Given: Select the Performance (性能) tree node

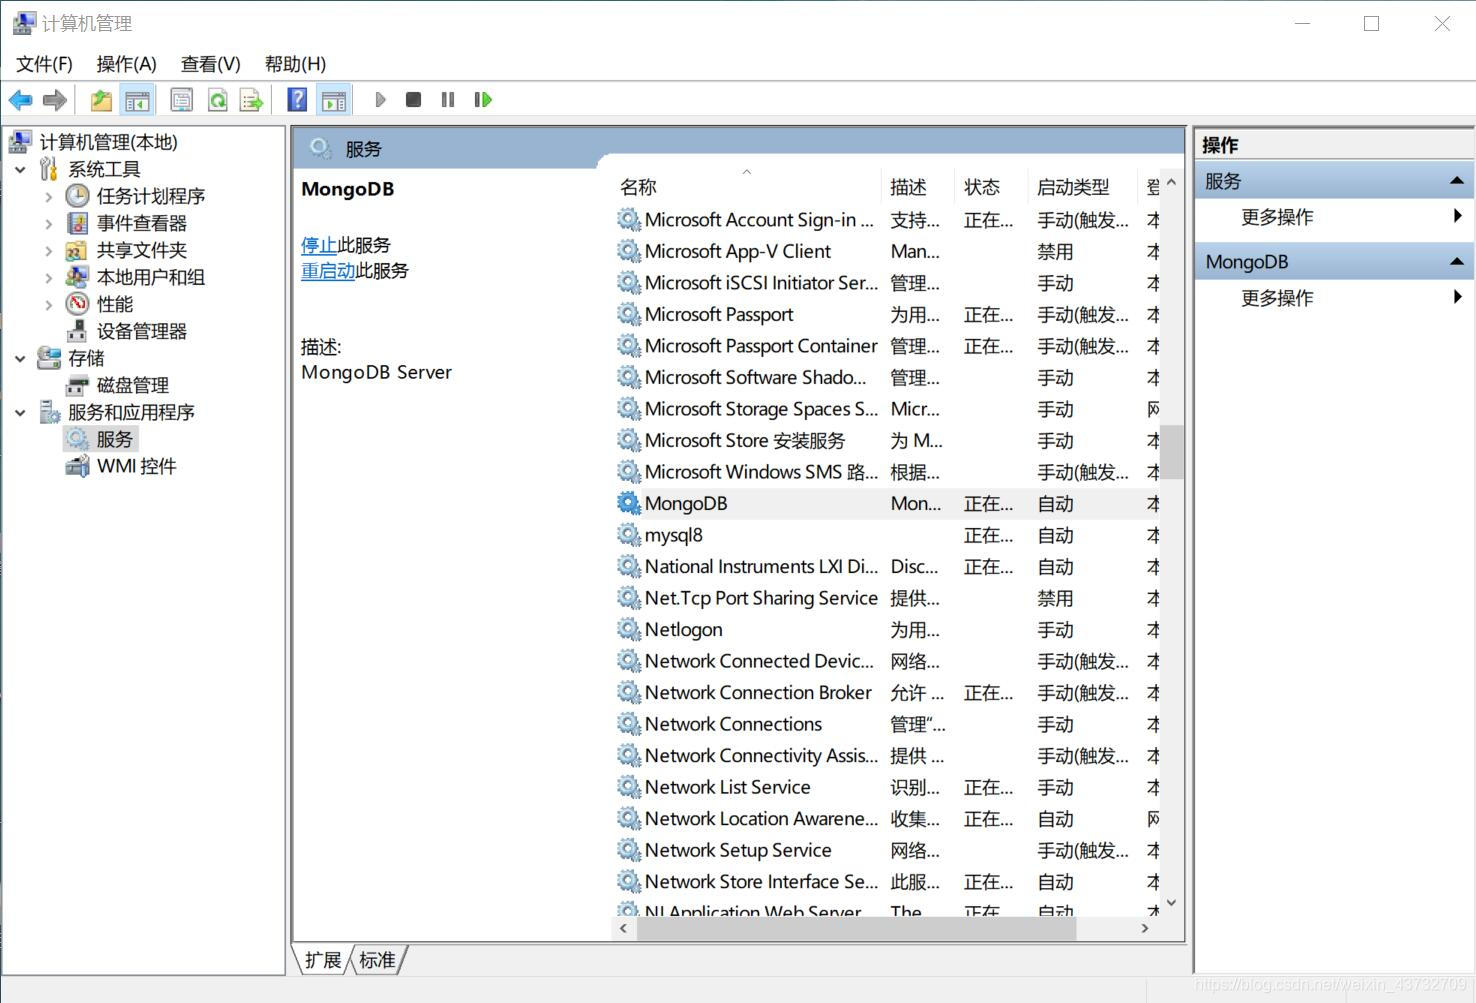Looking at the screenshot, I should pos(115,304).
